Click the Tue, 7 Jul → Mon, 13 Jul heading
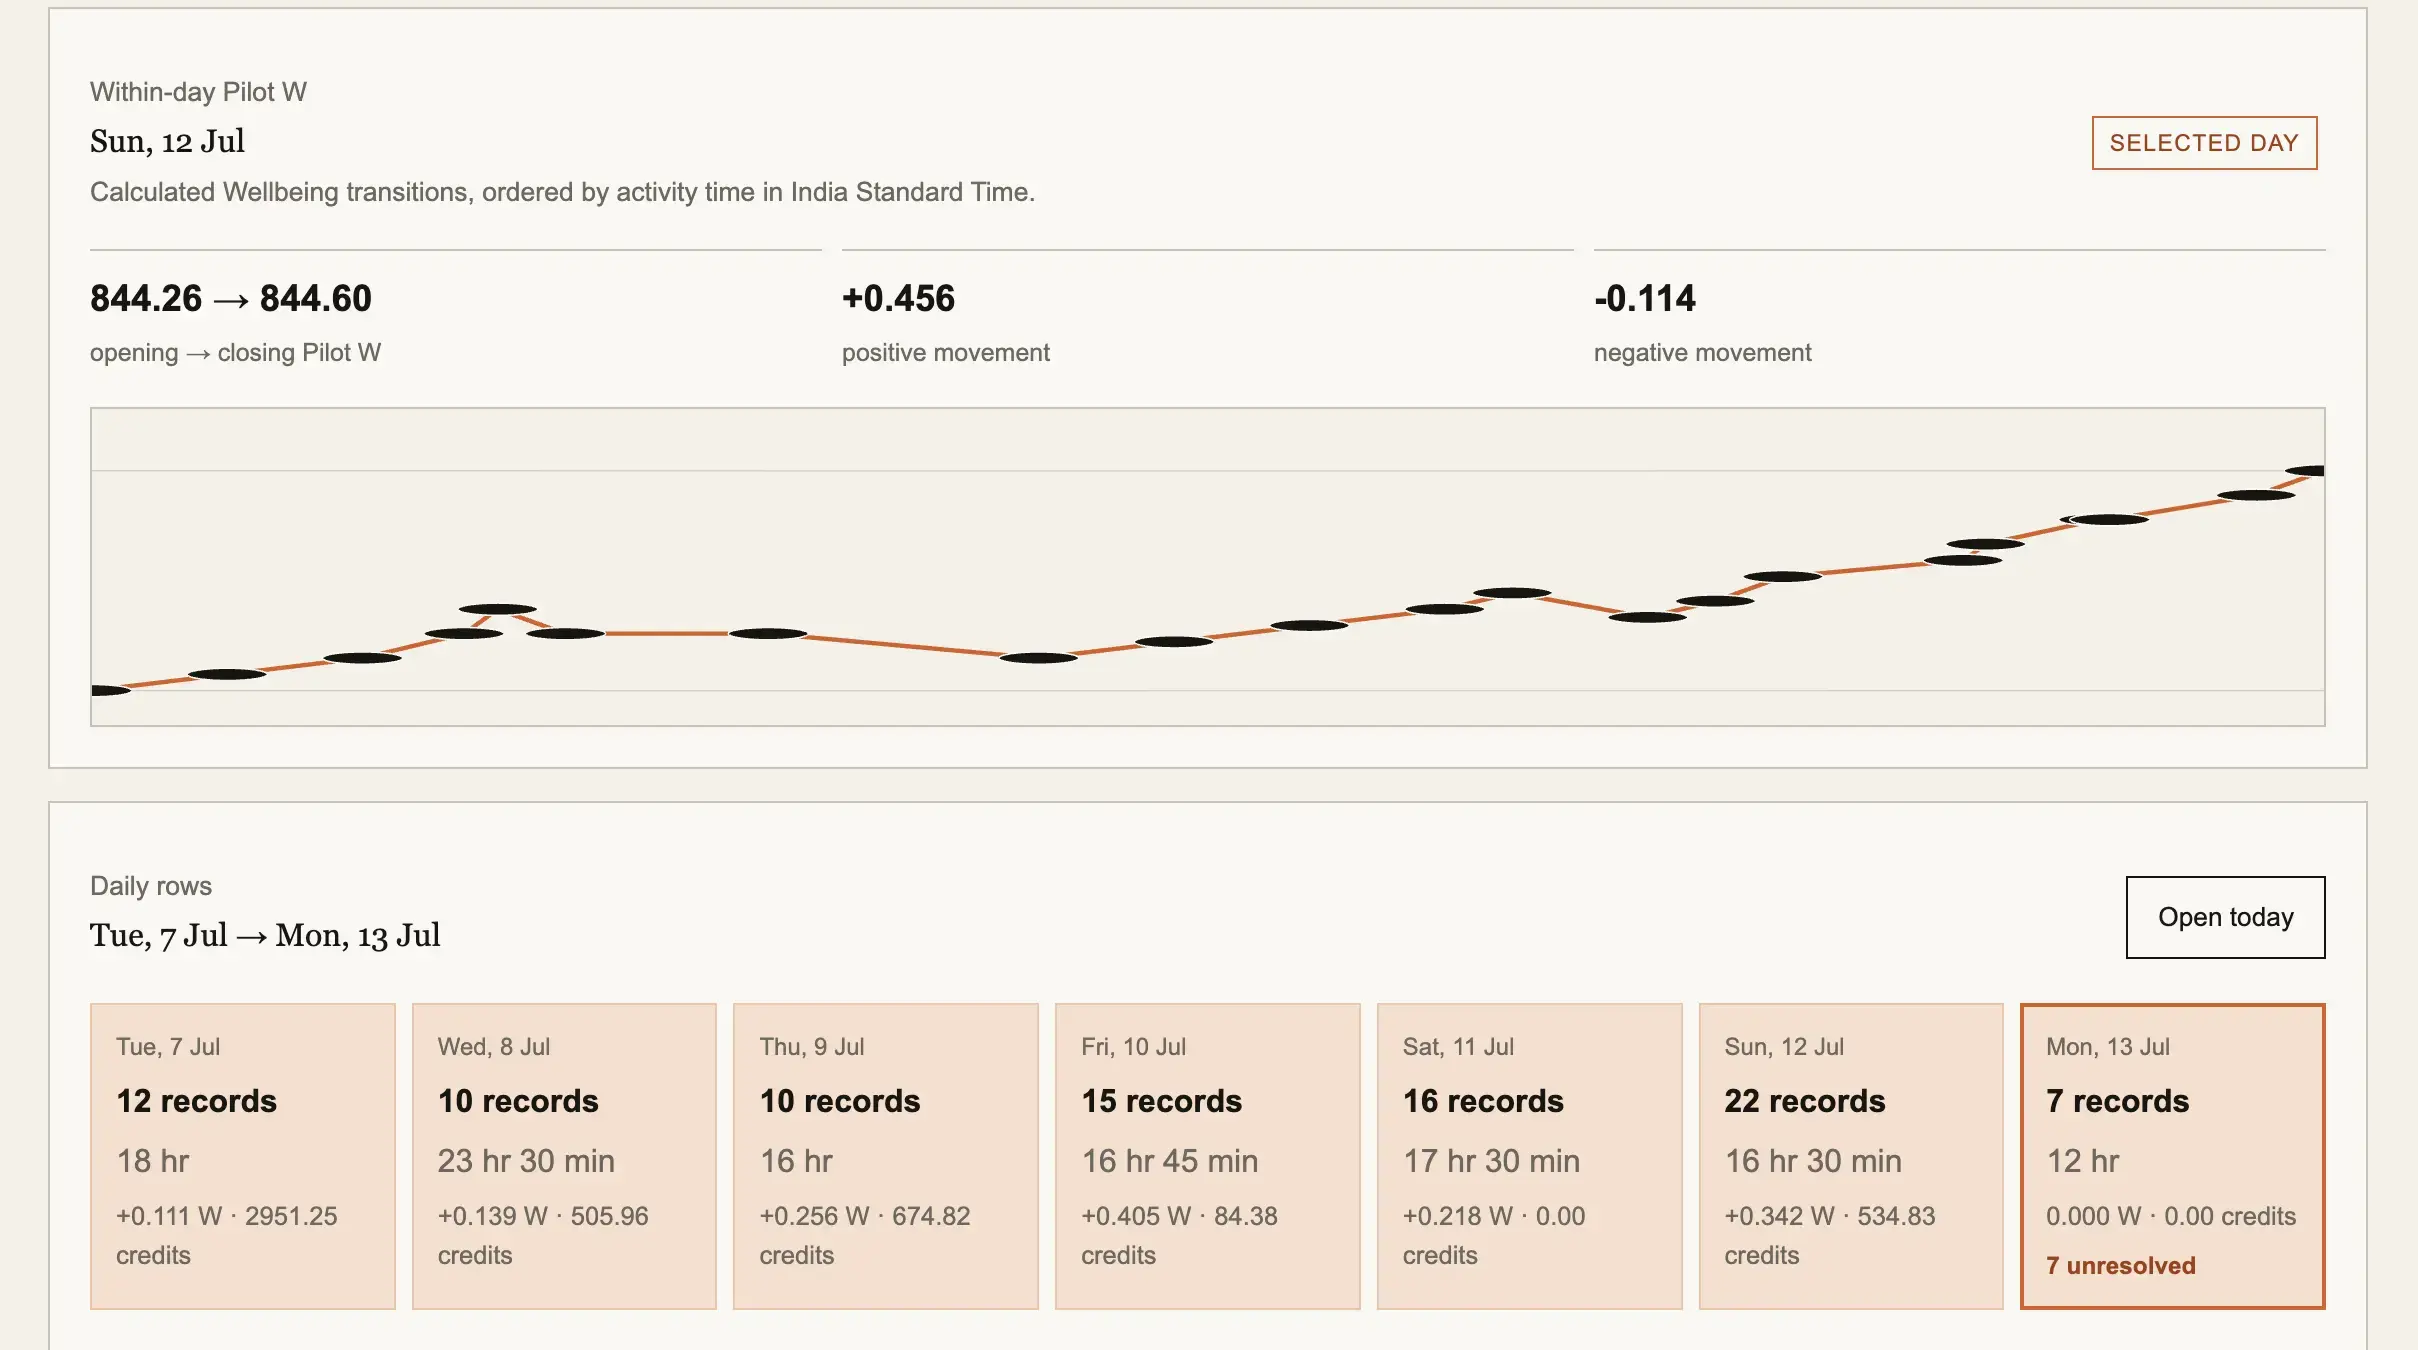This screenshot has width=2418, height=1350. [x=265, y=935]
